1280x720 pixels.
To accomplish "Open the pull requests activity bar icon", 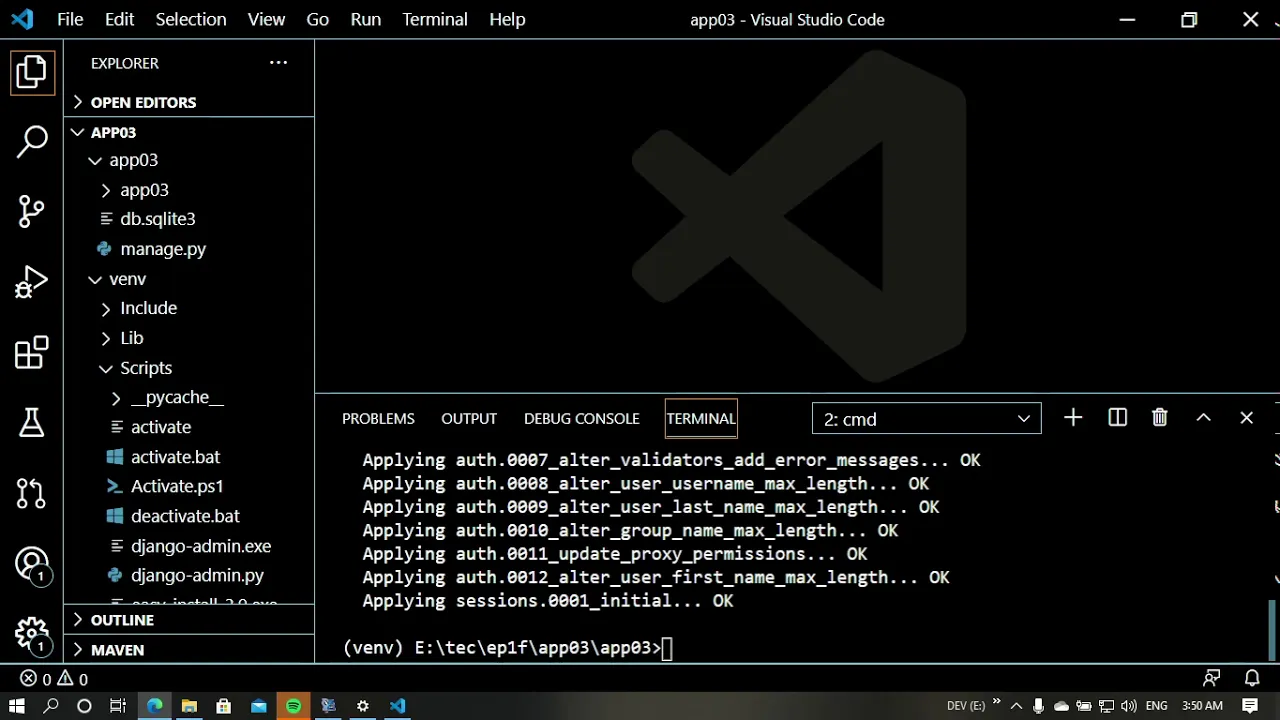I will (x=31, y=492).
